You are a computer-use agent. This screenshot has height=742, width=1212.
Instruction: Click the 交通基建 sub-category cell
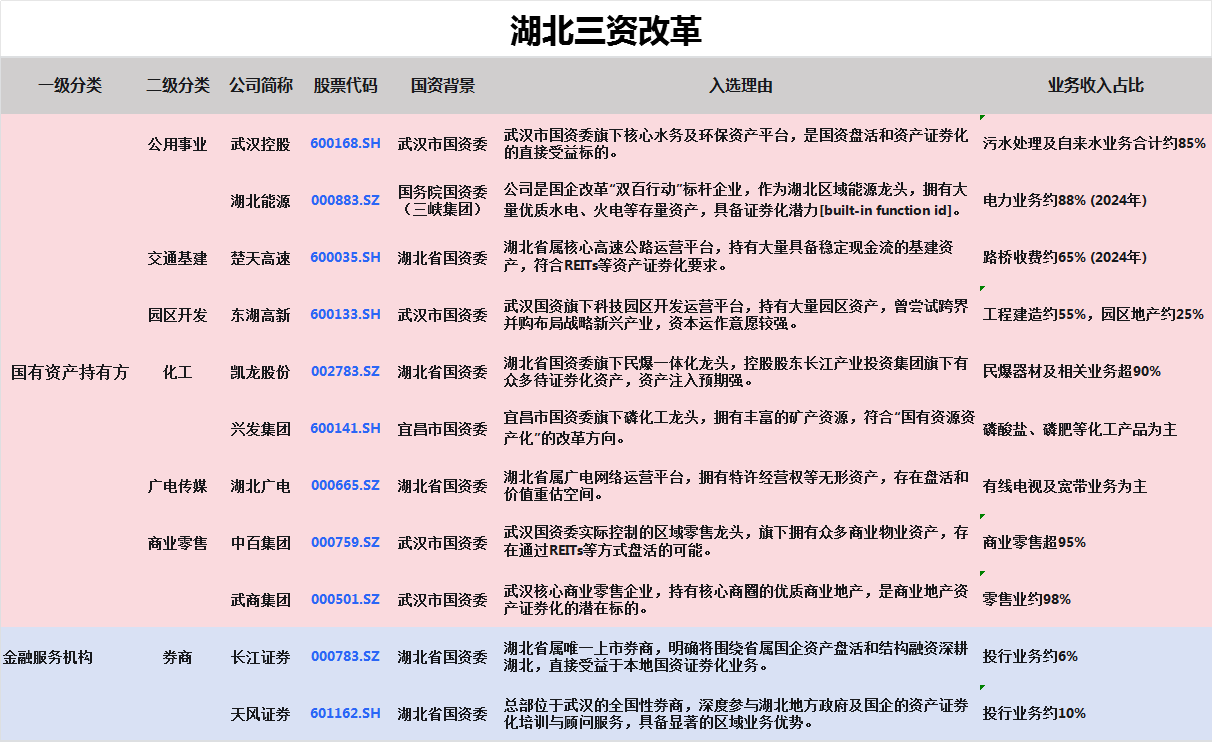point(178,258)
